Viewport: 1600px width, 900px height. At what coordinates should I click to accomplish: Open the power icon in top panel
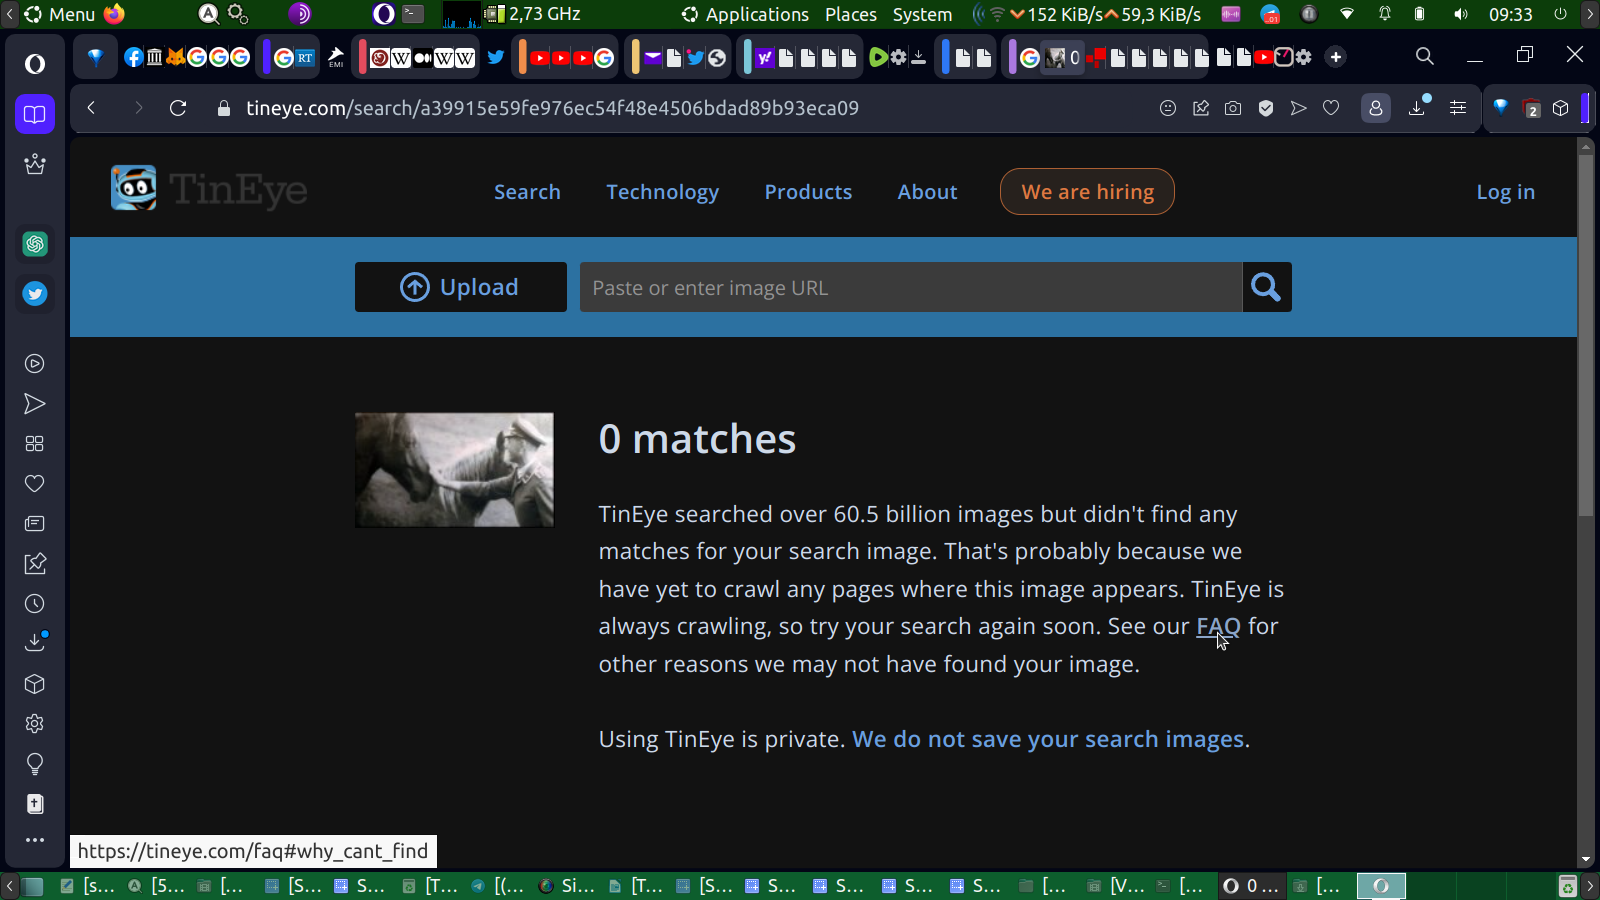click(1560, 14)
